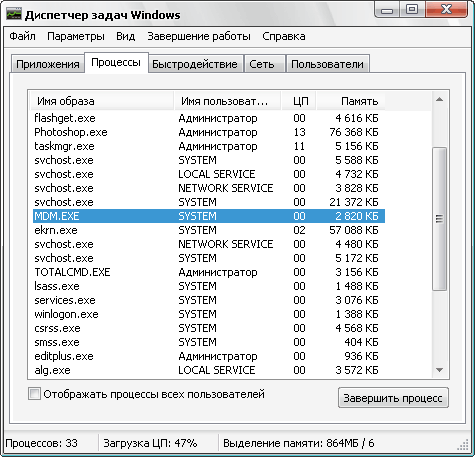Select svchost.exe using 4 480 КБ
475x457 pixels.
[209, 244]
